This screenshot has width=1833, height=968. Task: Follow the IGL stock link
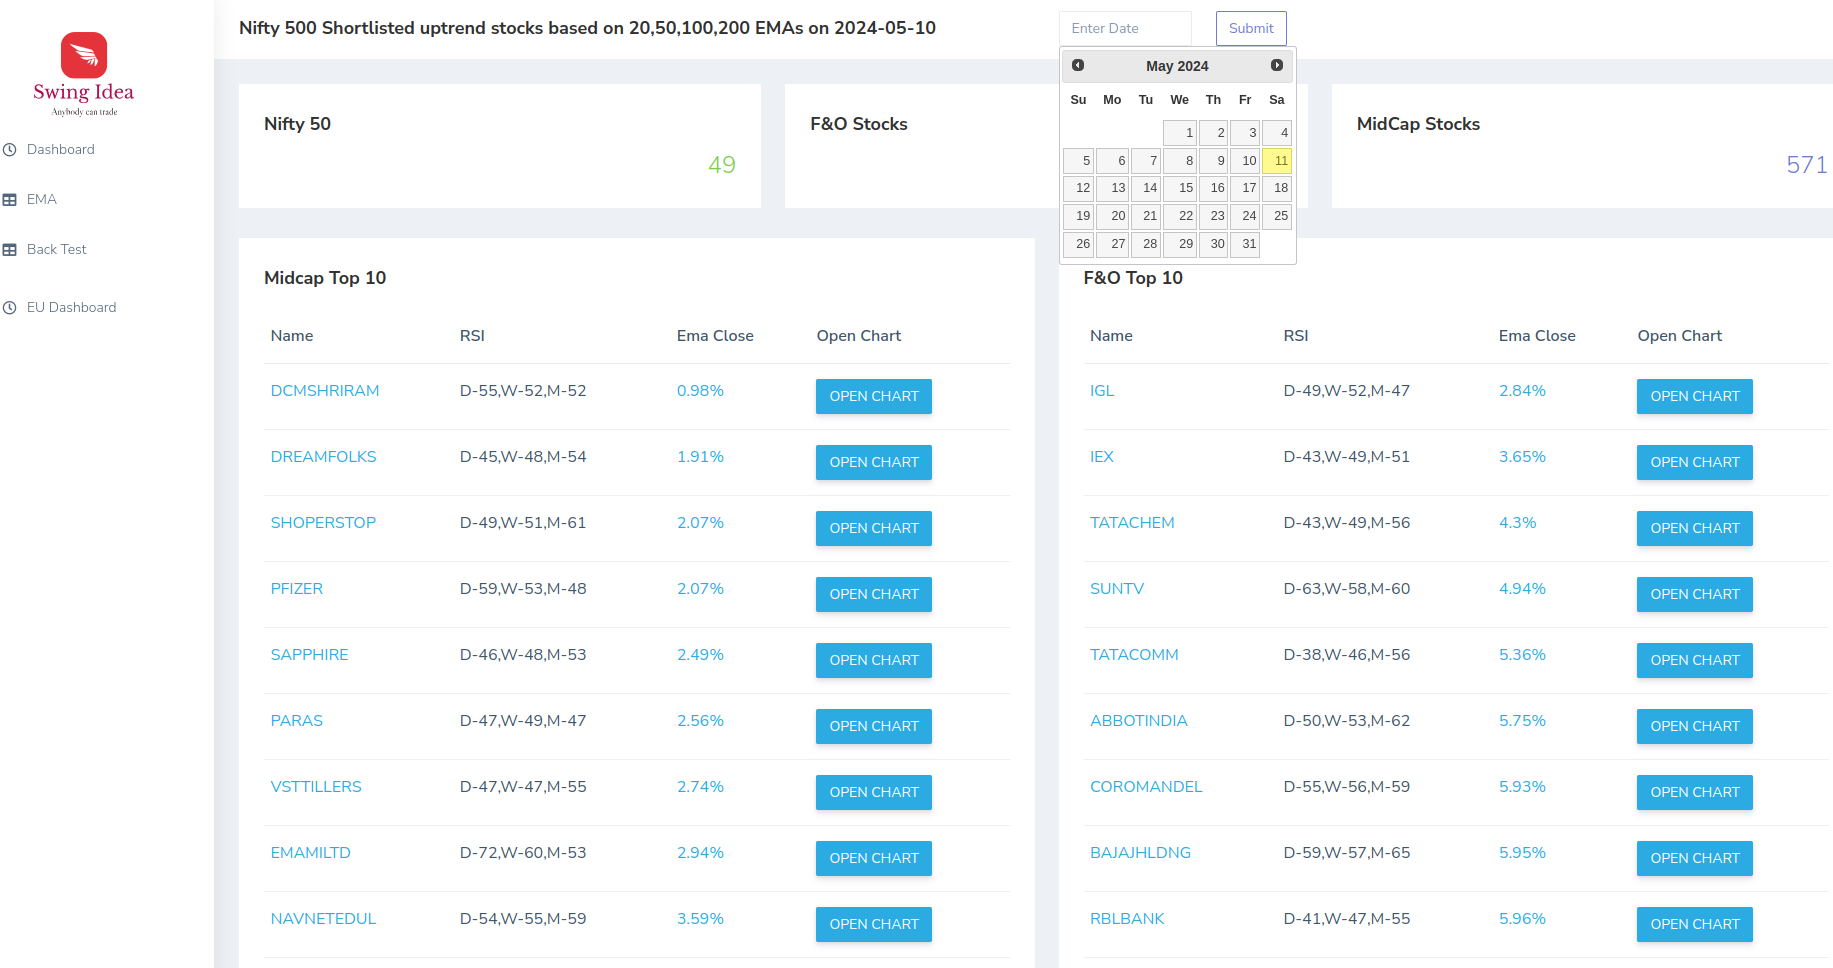(1102, 391)
